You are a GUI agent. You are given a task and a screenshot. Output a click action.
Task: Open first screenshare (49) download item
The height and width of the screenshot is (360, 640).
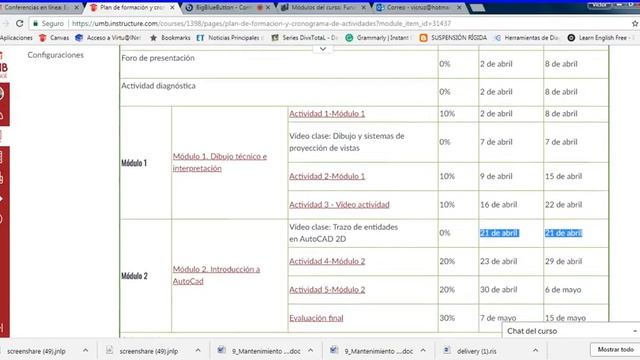(x=36, y=351)
